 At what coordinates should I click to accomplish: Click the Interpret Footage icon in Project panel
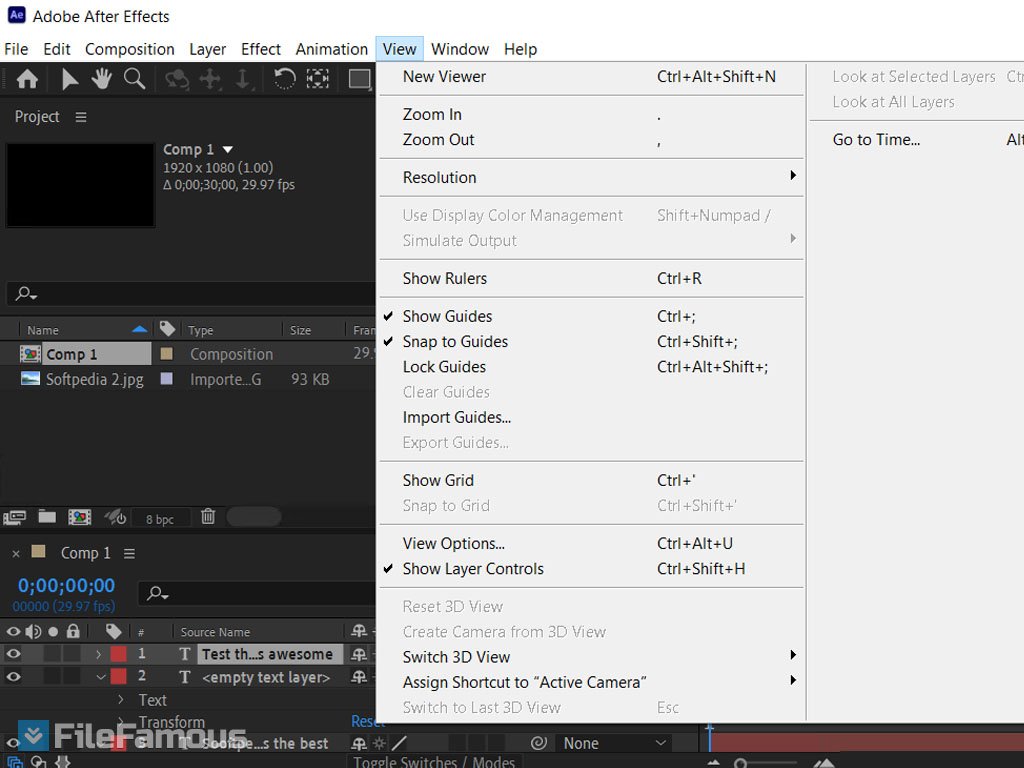14,517
